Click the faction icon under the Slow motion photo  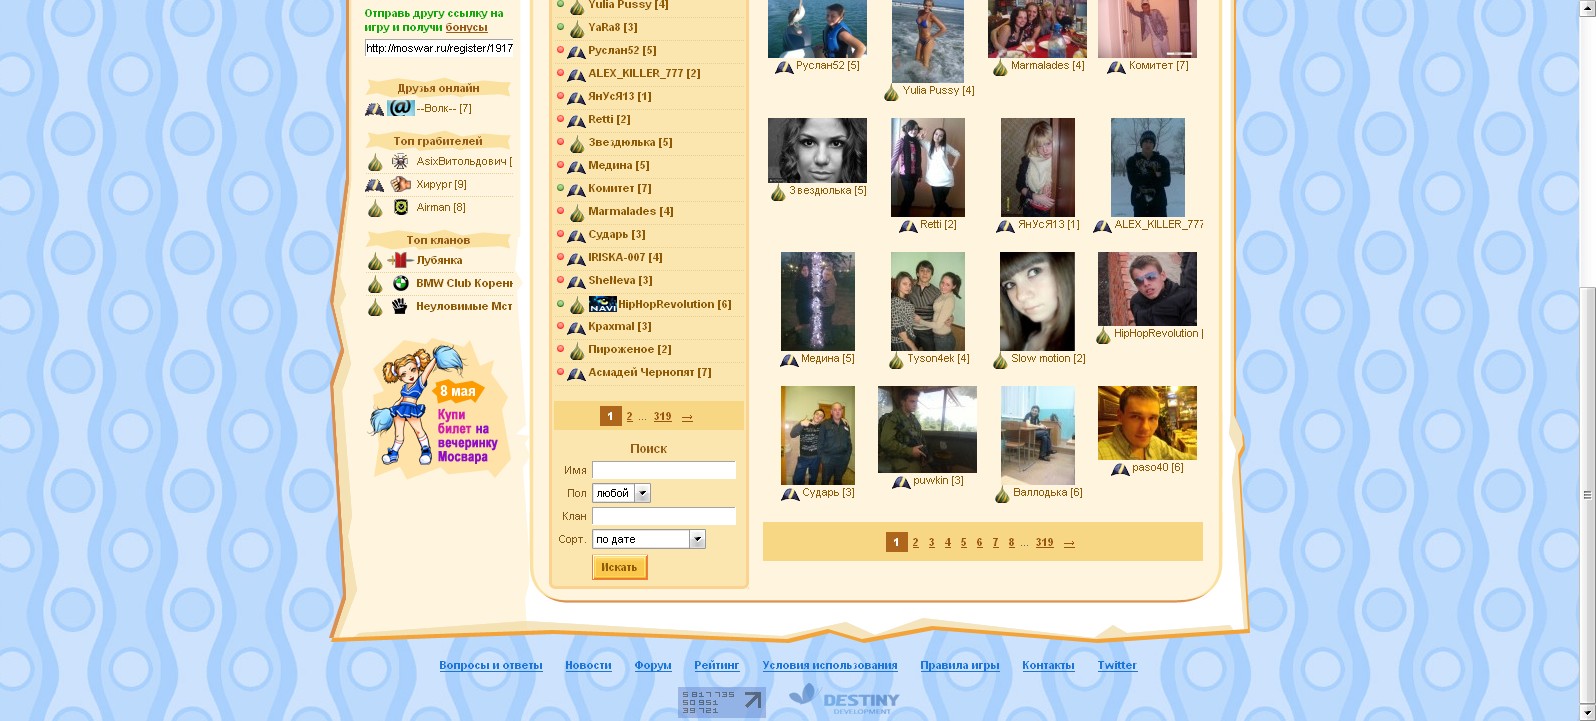point(1000,359)
